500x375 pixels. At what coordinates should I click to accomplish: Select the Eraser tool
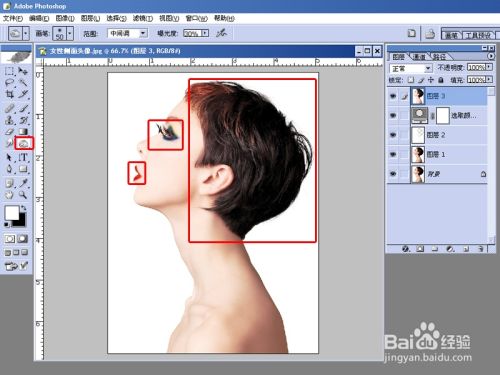coord(9,132)
